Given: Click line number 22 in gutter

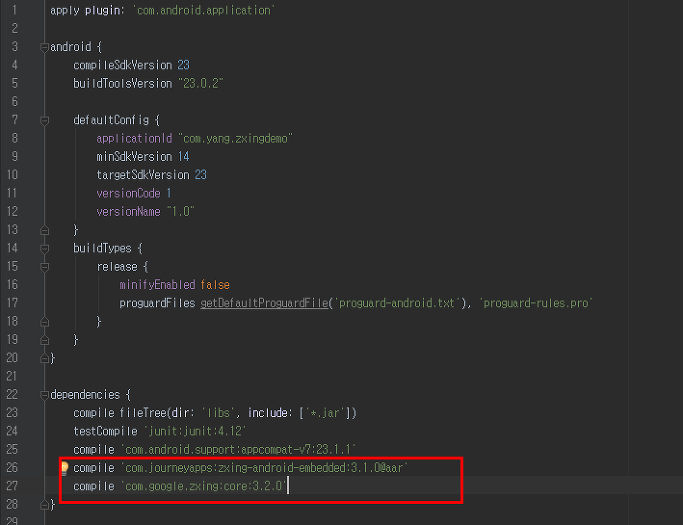Looking at the screenshot, I should pyautogui.click(x=12, y=395).
